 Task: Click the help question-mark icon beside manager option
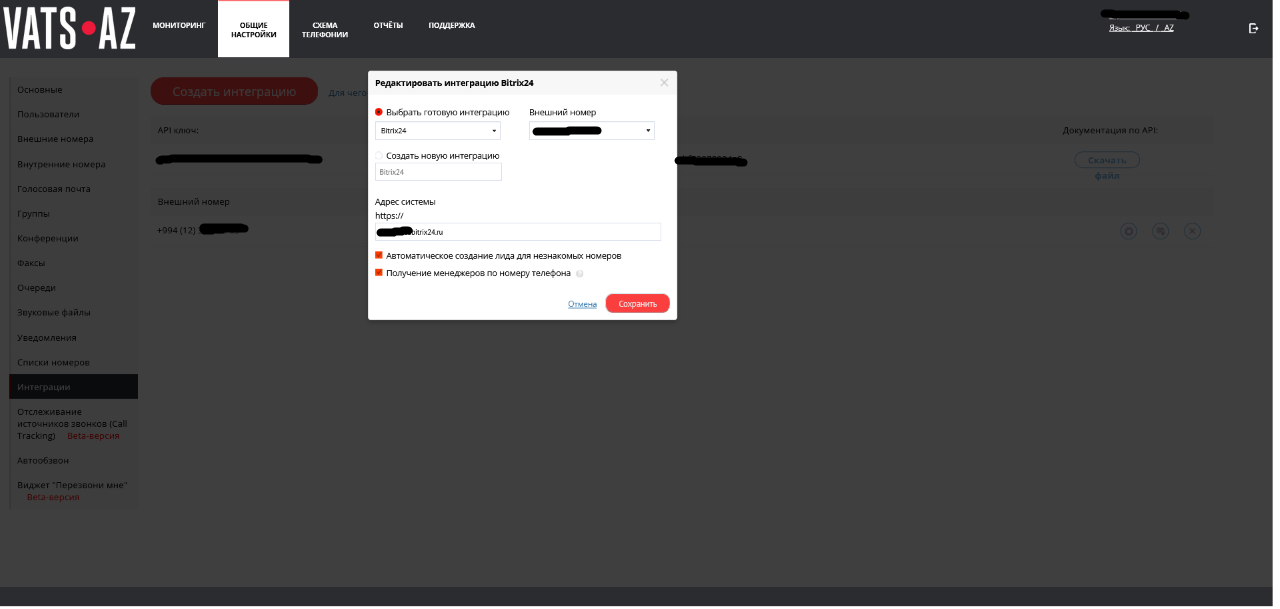tap(579, 273)
